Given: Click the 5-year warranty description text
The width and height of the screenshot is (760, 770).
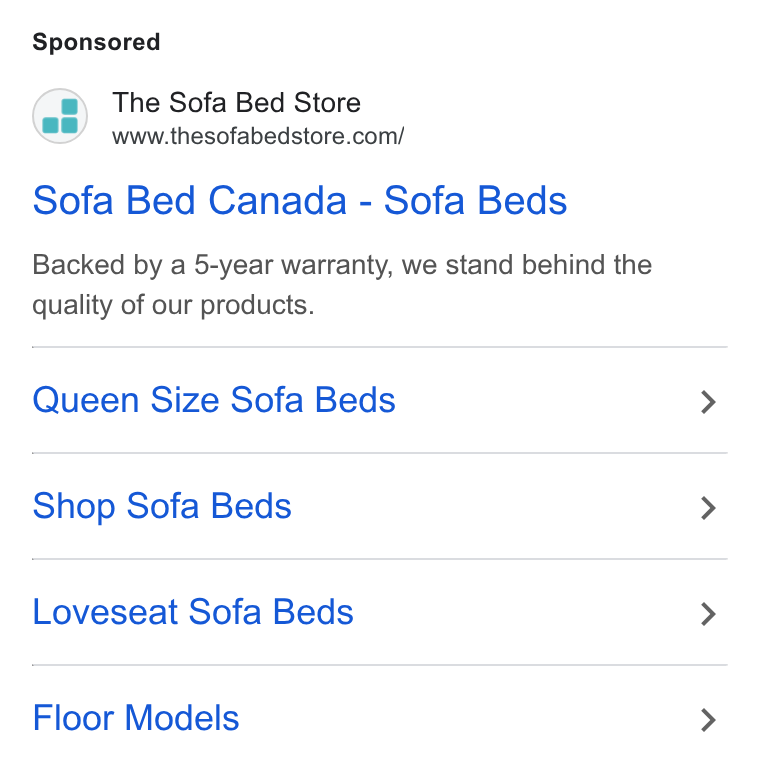Looking at the screenshot, I should tap(342, 265).
